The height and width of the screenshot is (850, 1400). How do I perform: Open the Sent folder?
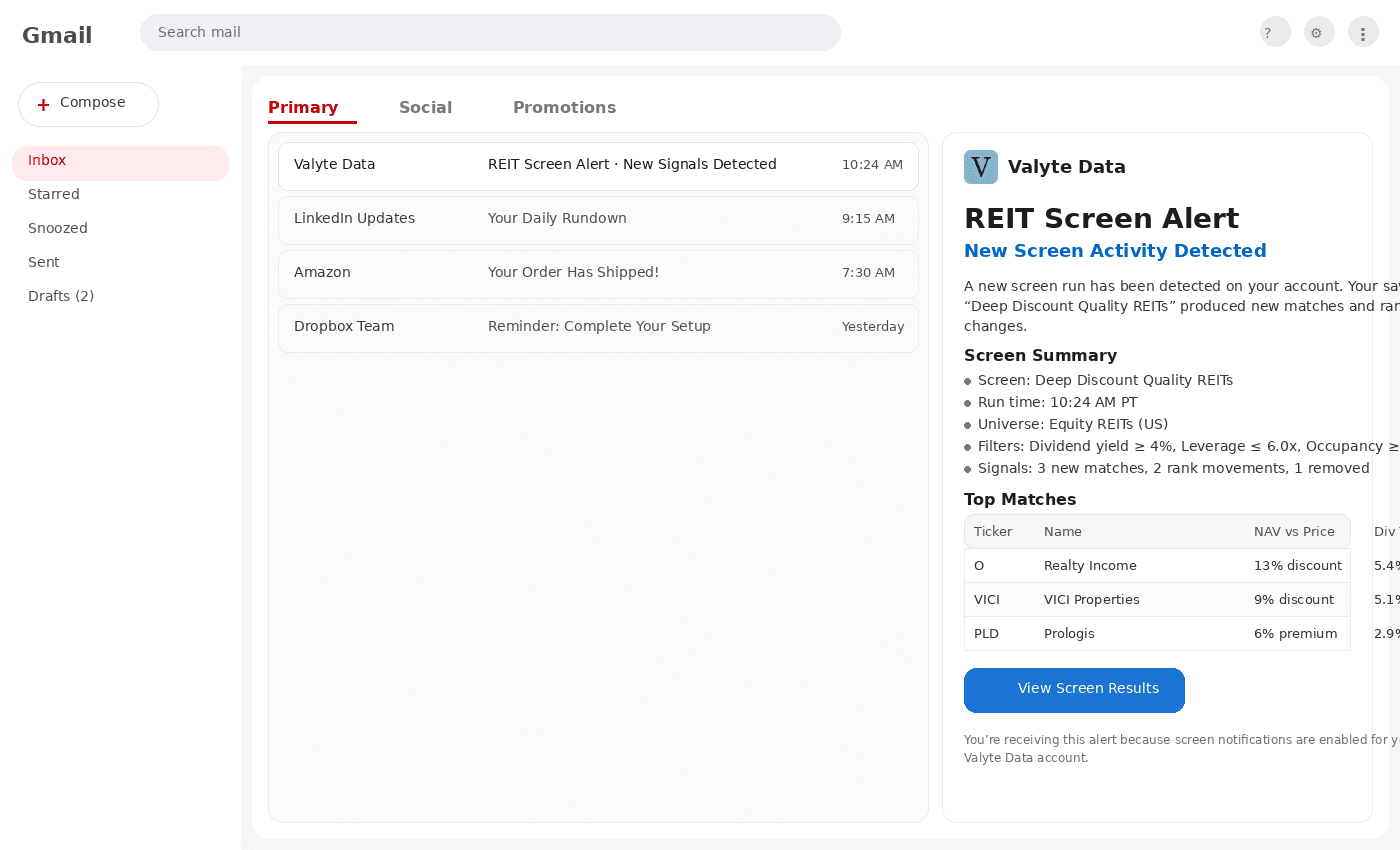click(x=44, y=262)
